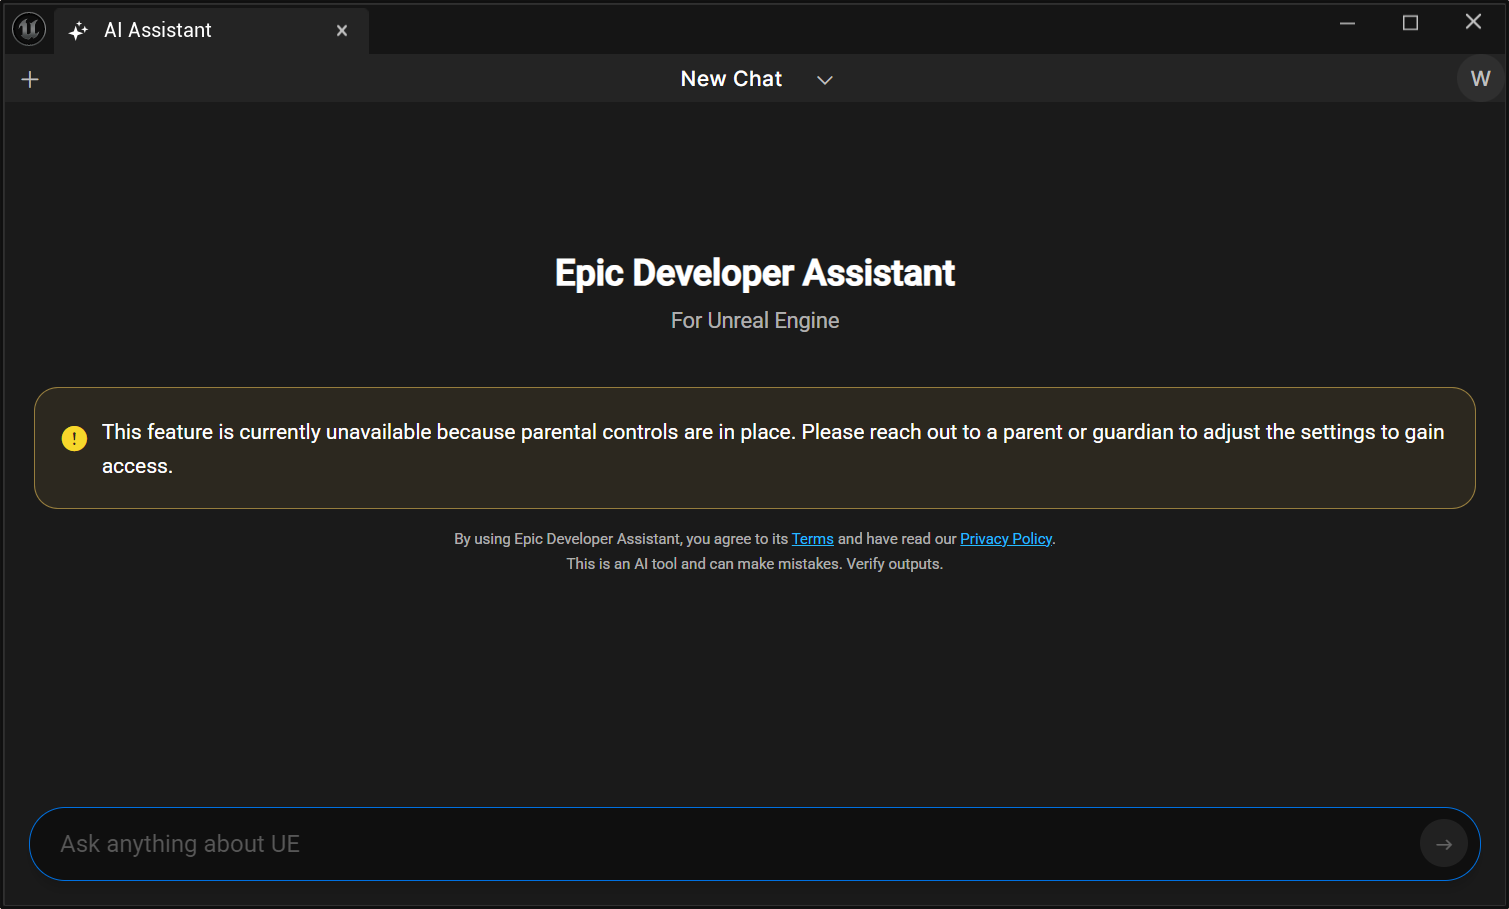Click the Epic Developer Assistant heading
The height and width of the screenshot is (909, 1509).
(755, 273)
